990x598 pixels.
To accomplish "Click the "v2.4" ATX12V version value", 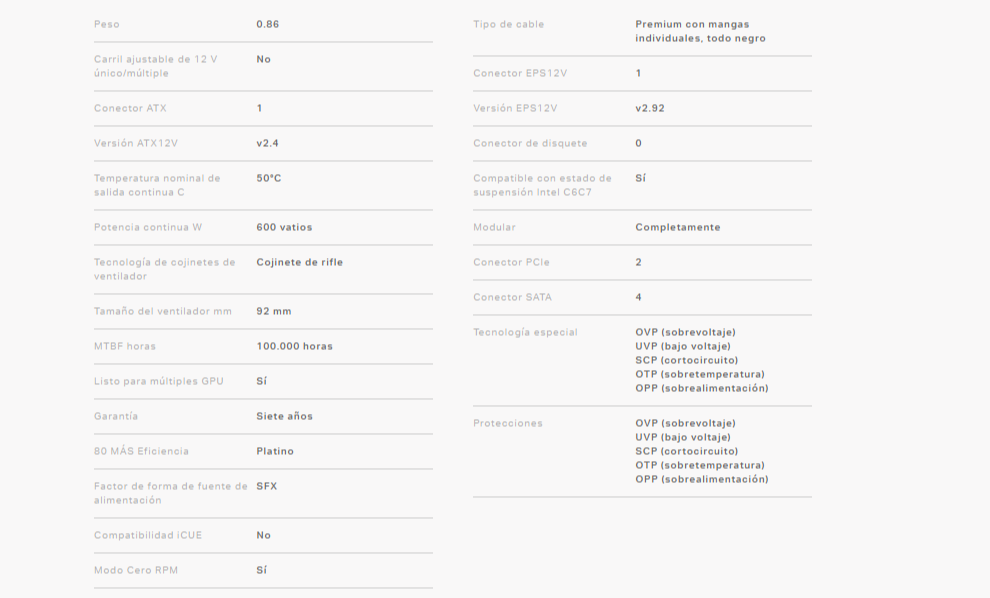I will (267, 143).
